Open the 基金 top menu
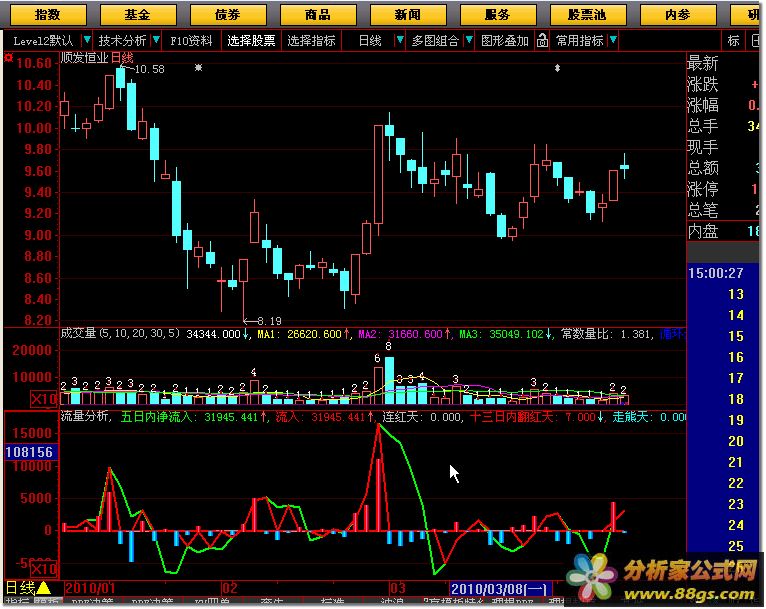 138,15
